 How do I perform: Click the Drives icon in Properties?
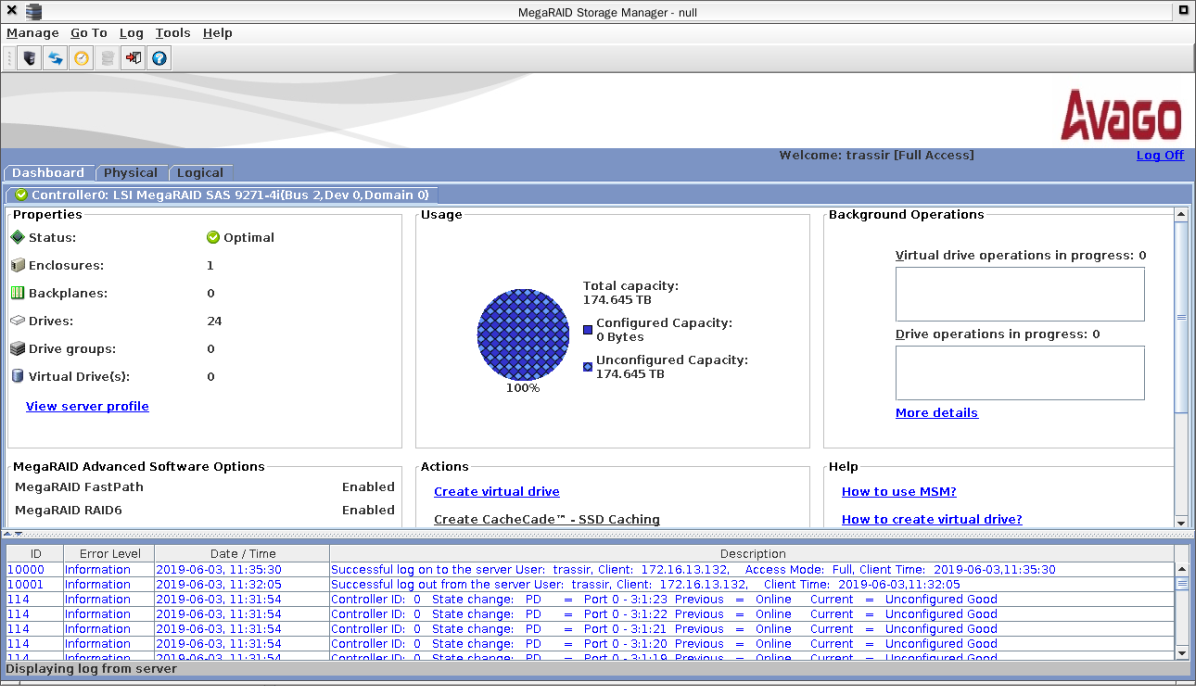[x=17, y=321]
